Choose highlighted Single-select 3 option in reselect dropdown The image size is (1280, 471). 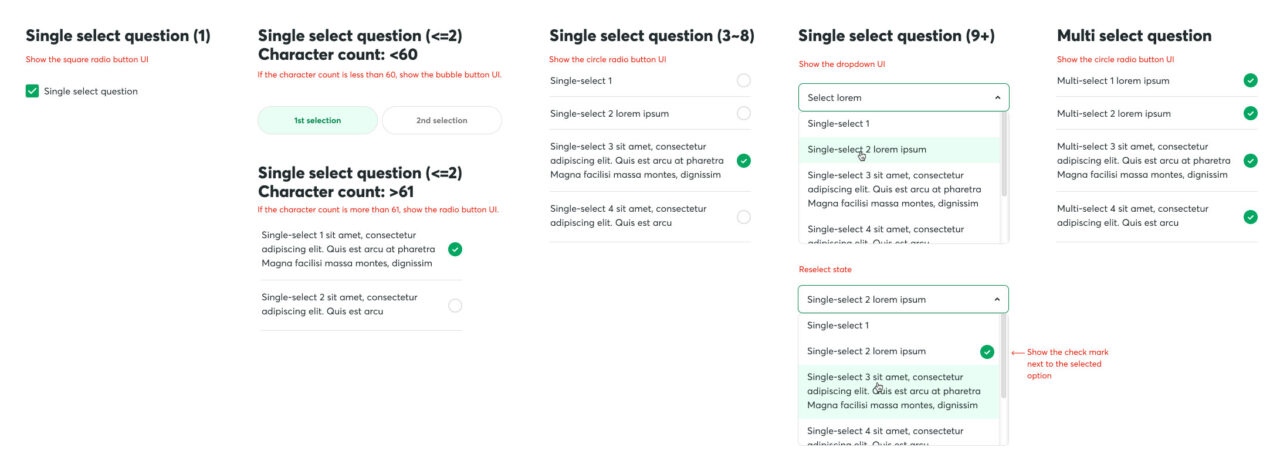point(900,391)
